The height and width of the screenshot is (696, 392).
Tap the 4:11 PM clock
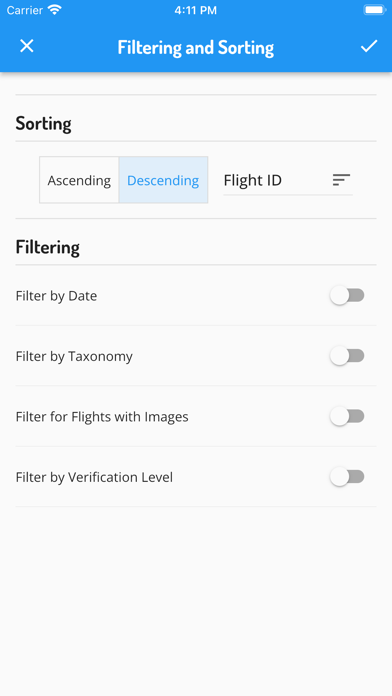(195, 10)
